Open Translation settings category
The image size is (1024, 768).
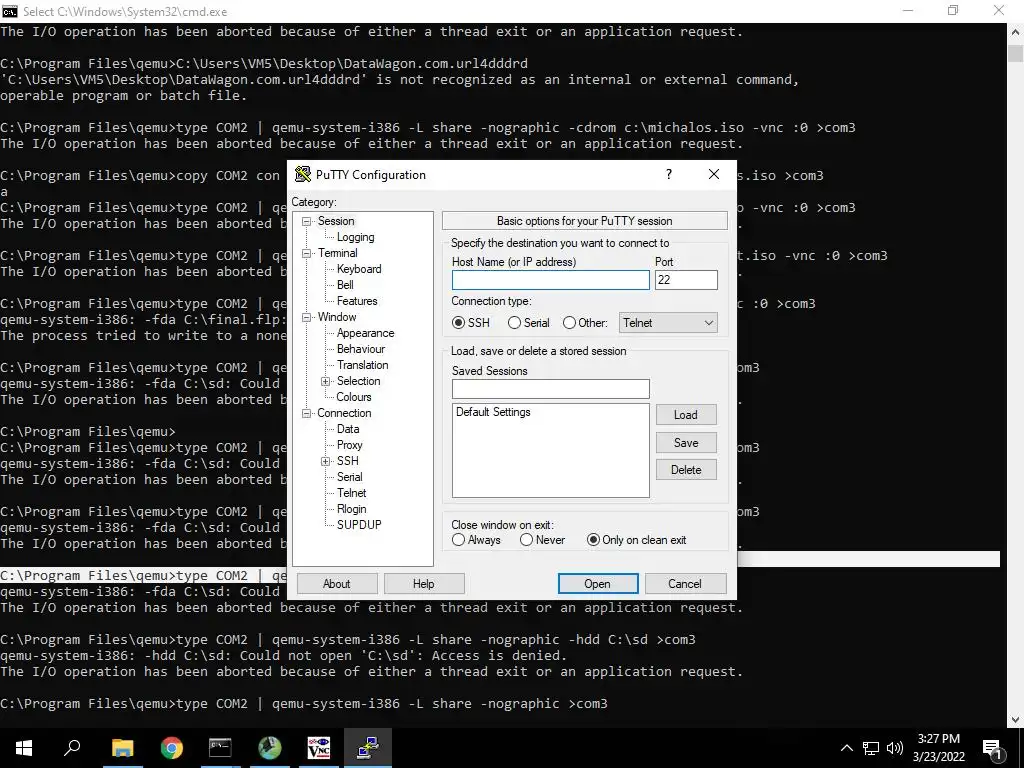tap(362, 365)
